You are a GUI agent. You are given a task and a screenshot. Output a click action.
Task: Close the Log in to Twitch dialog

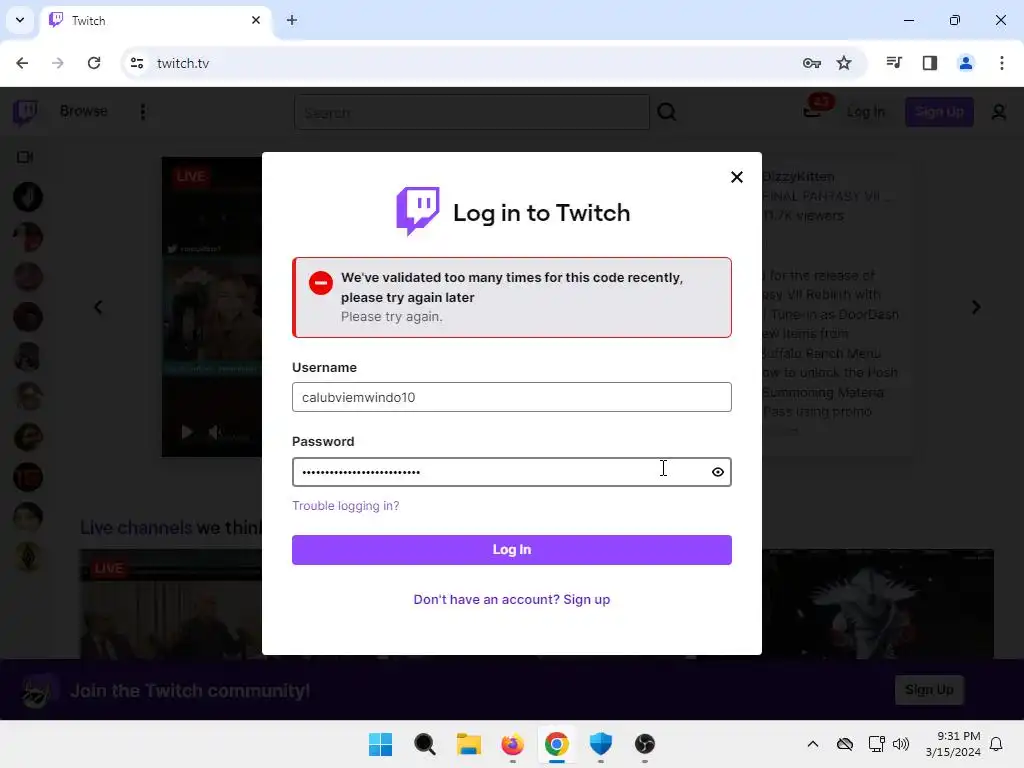click(737, 177)
